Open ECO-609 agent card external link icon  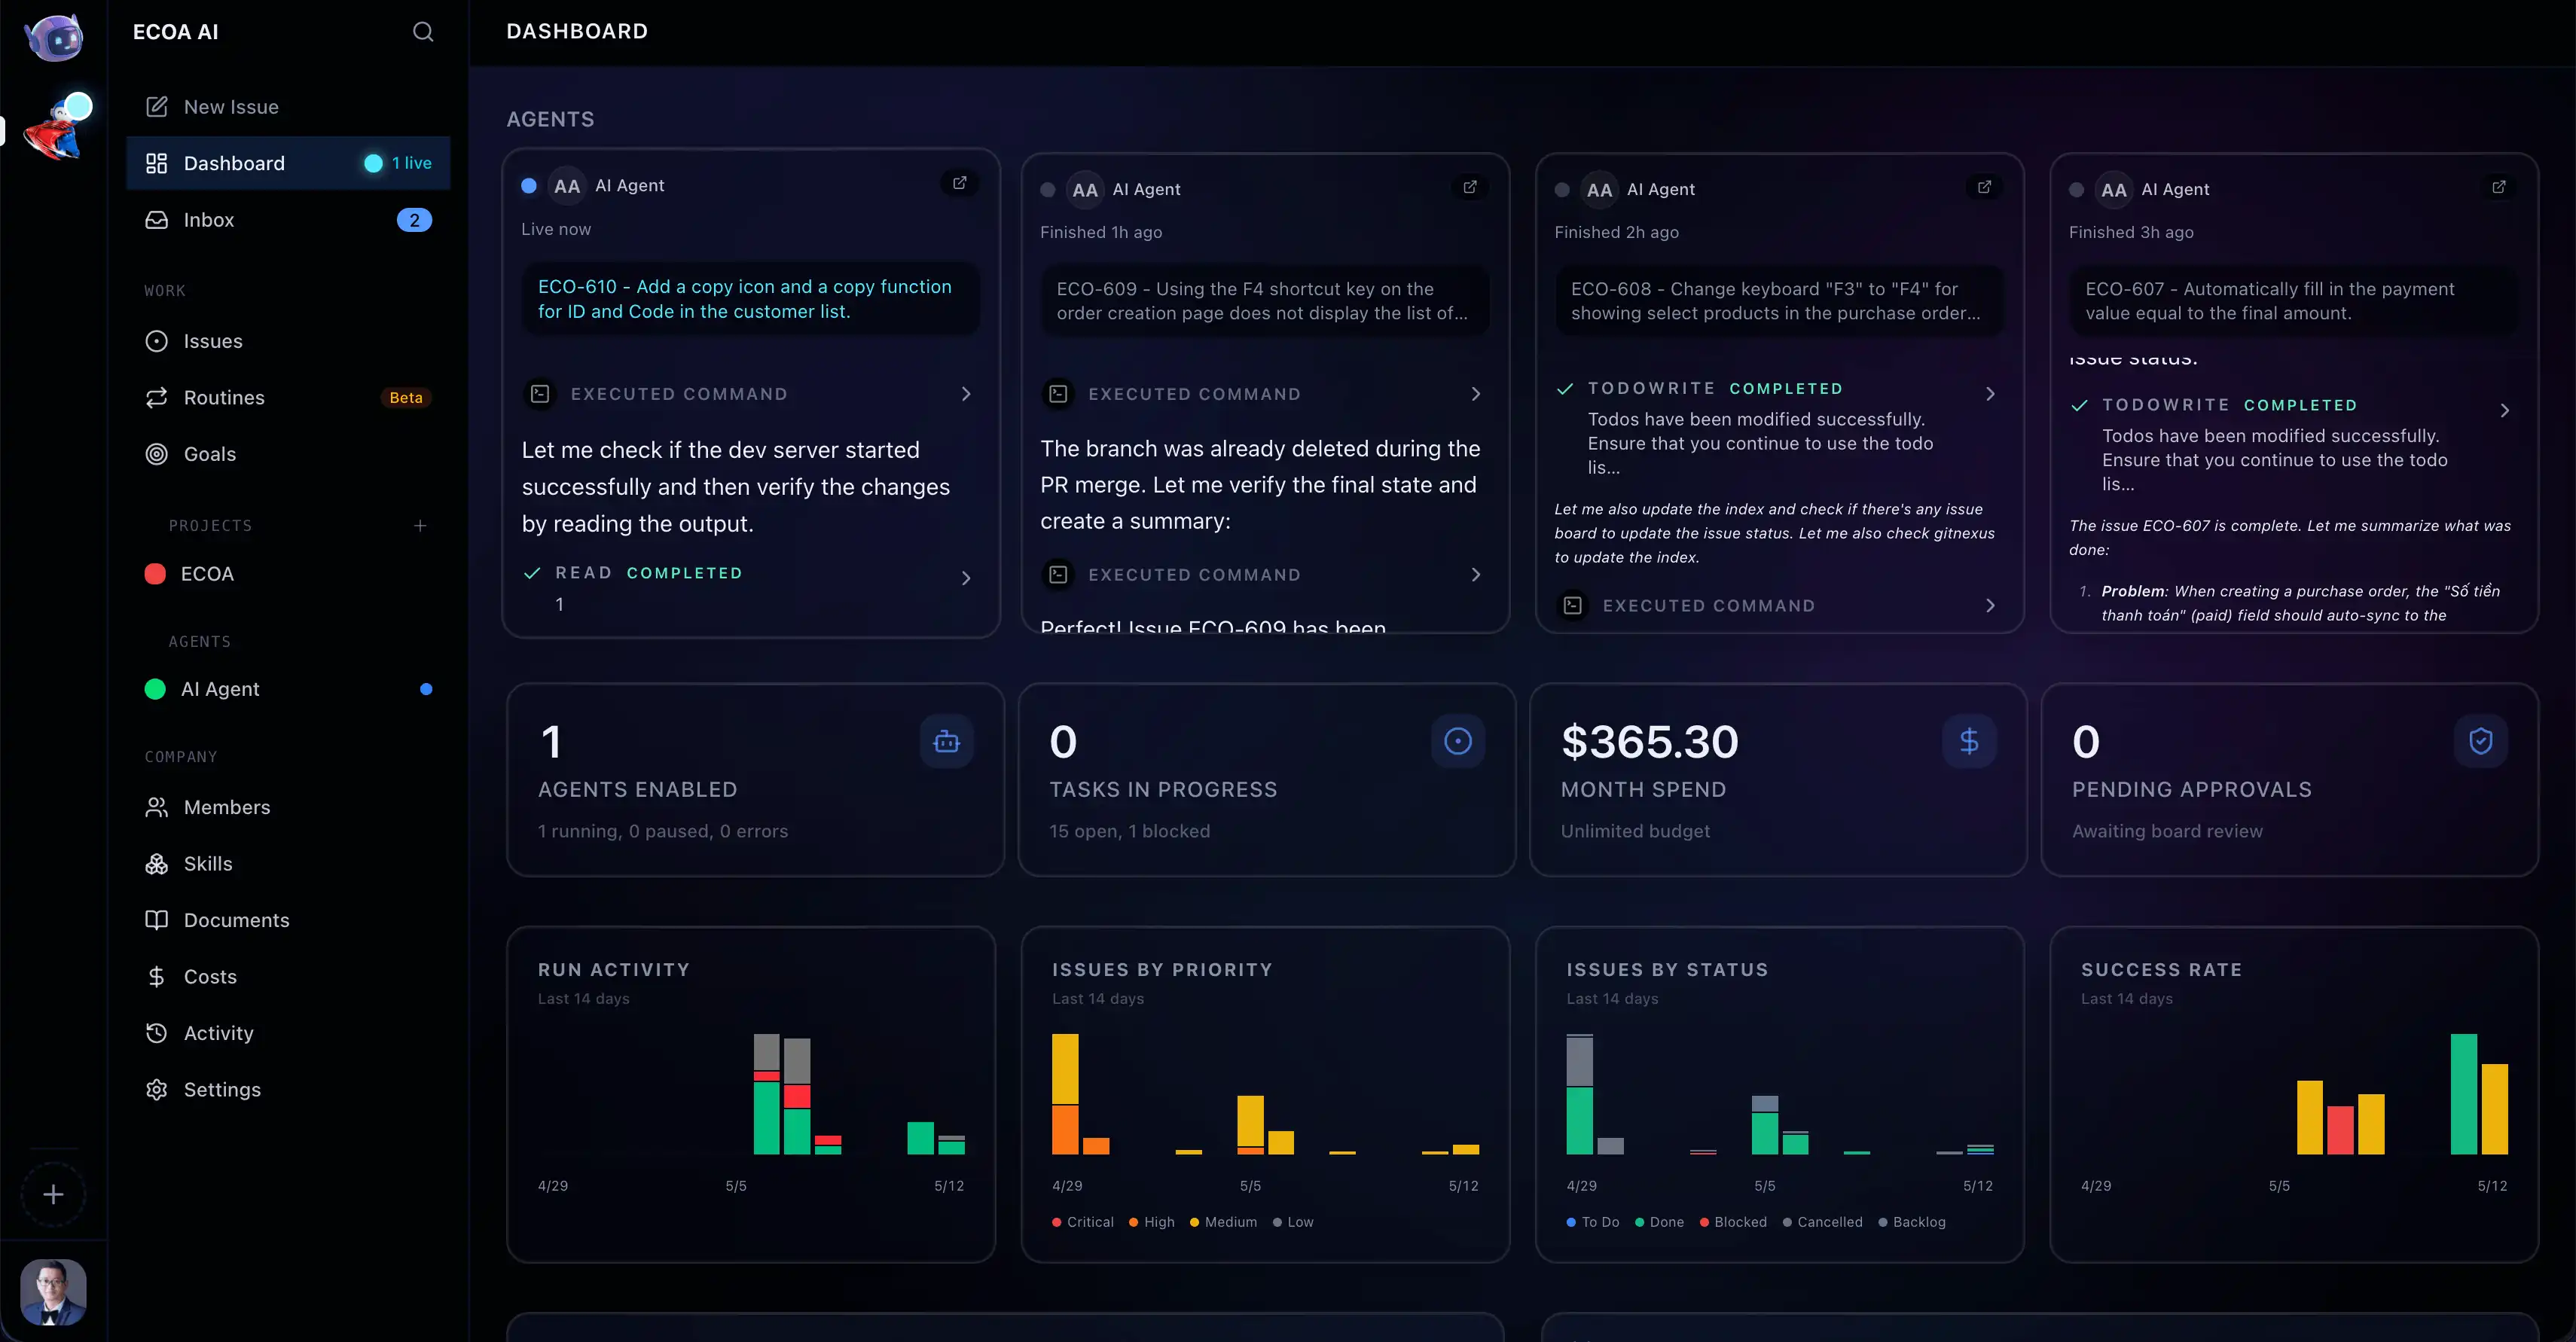point(1470,187)
